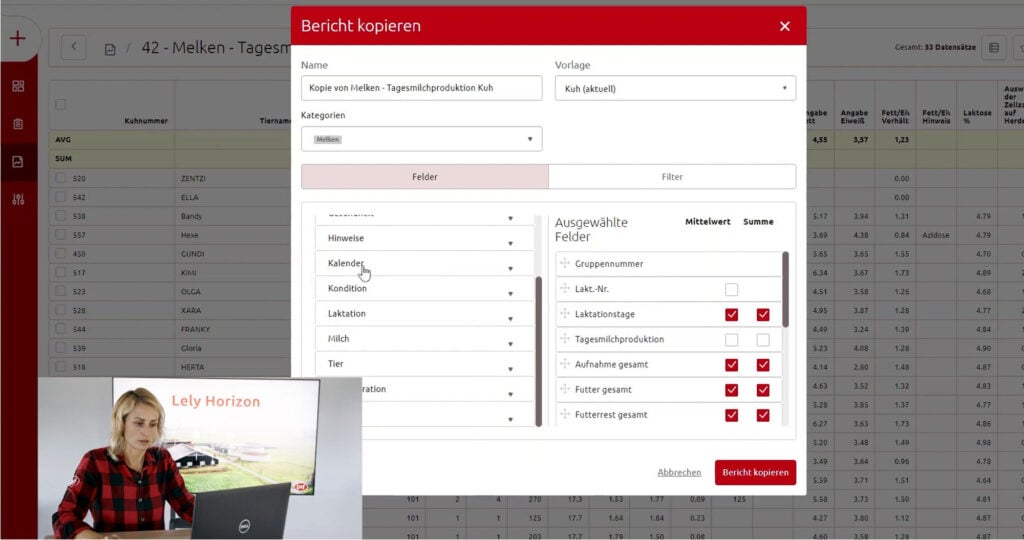The image size is (1024, 540).
Task: Switch to the Felder tab
Action: (424, 177)
